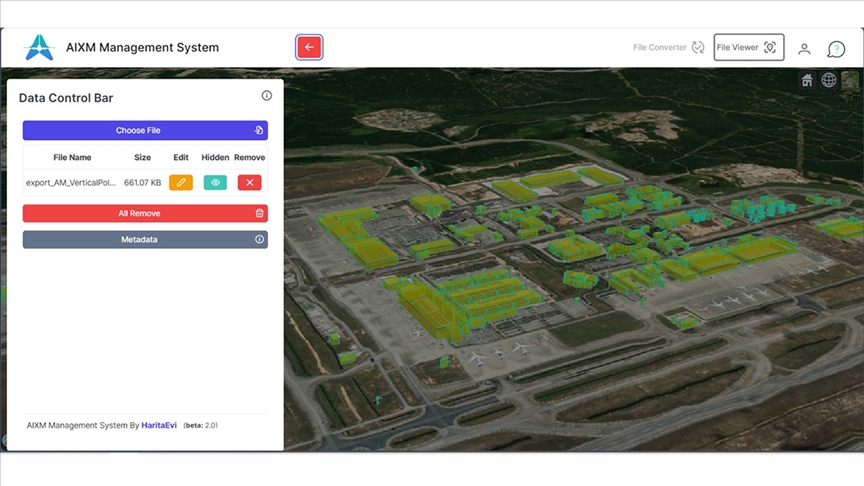Toggle file visibility with the eye button

point(215,182)
